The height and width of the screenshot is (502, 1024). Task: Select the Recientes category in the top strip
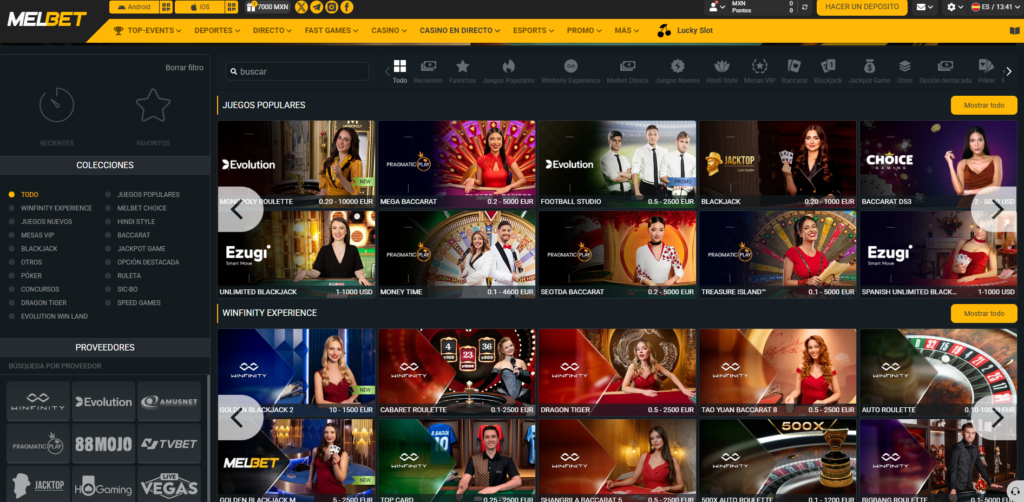pos(428,72)
